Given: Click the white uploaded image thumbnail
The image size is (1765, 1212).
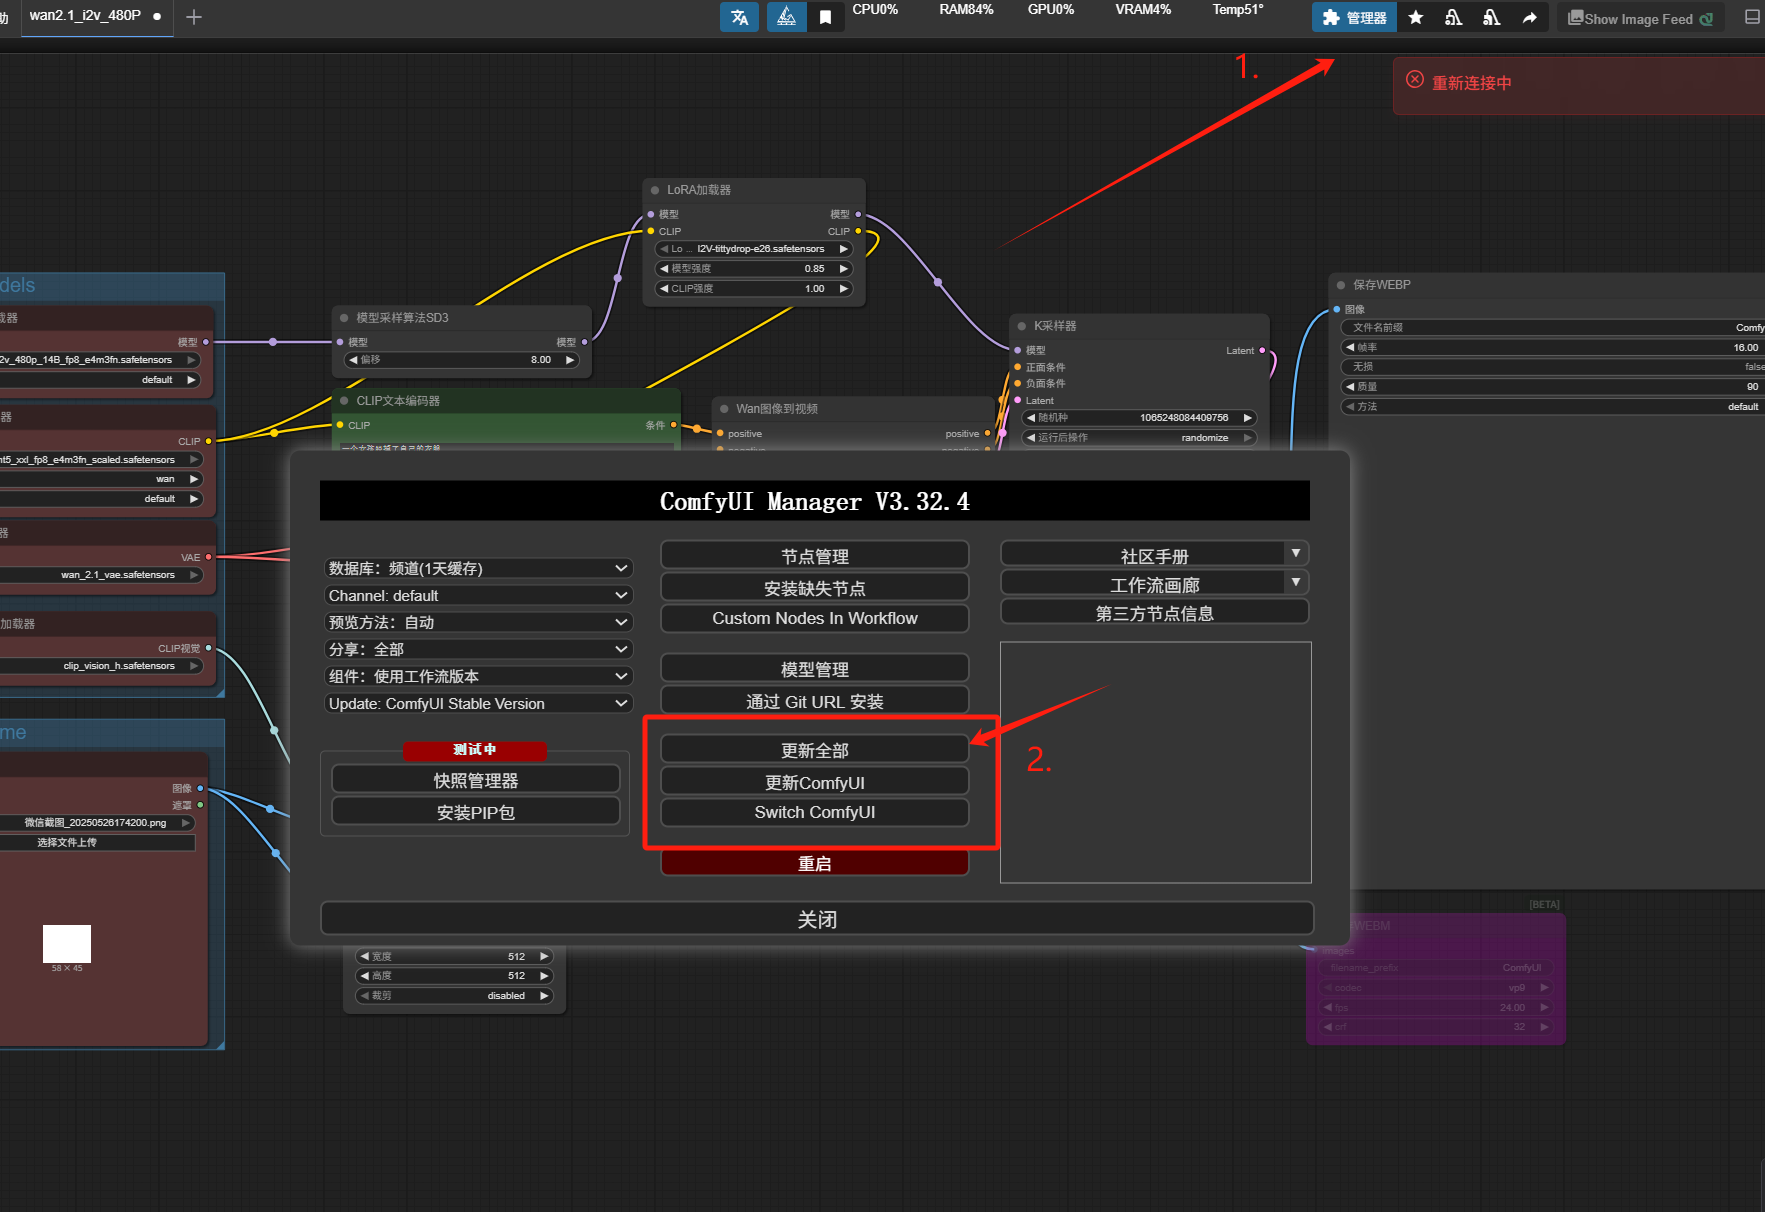Looking at the screenshot, I should tap(67, 944).
